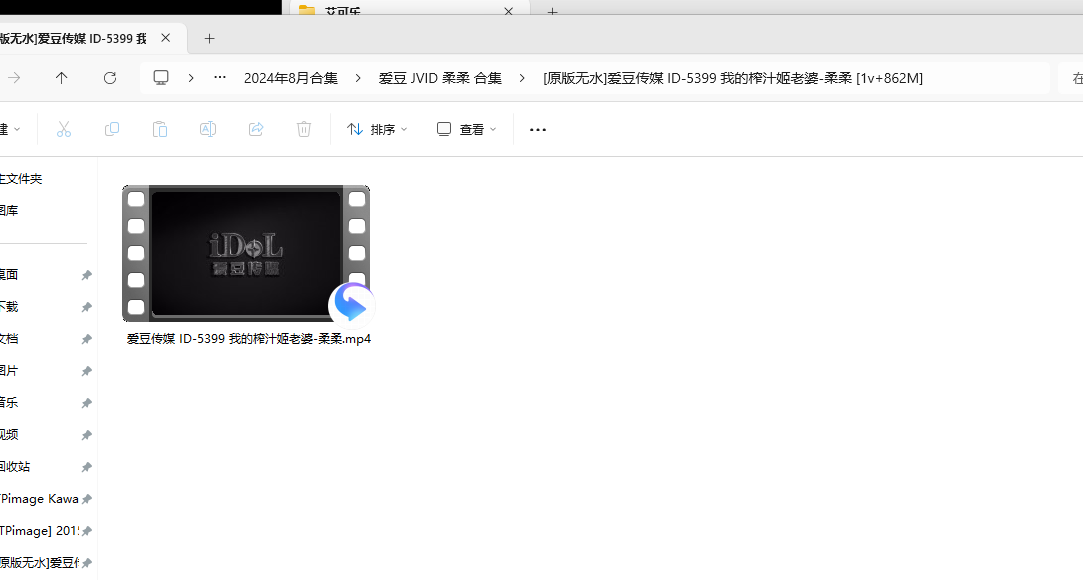Click the Paste clipboard icon
The height and width of the screenshot is (580, 1083).
[160, 129]
